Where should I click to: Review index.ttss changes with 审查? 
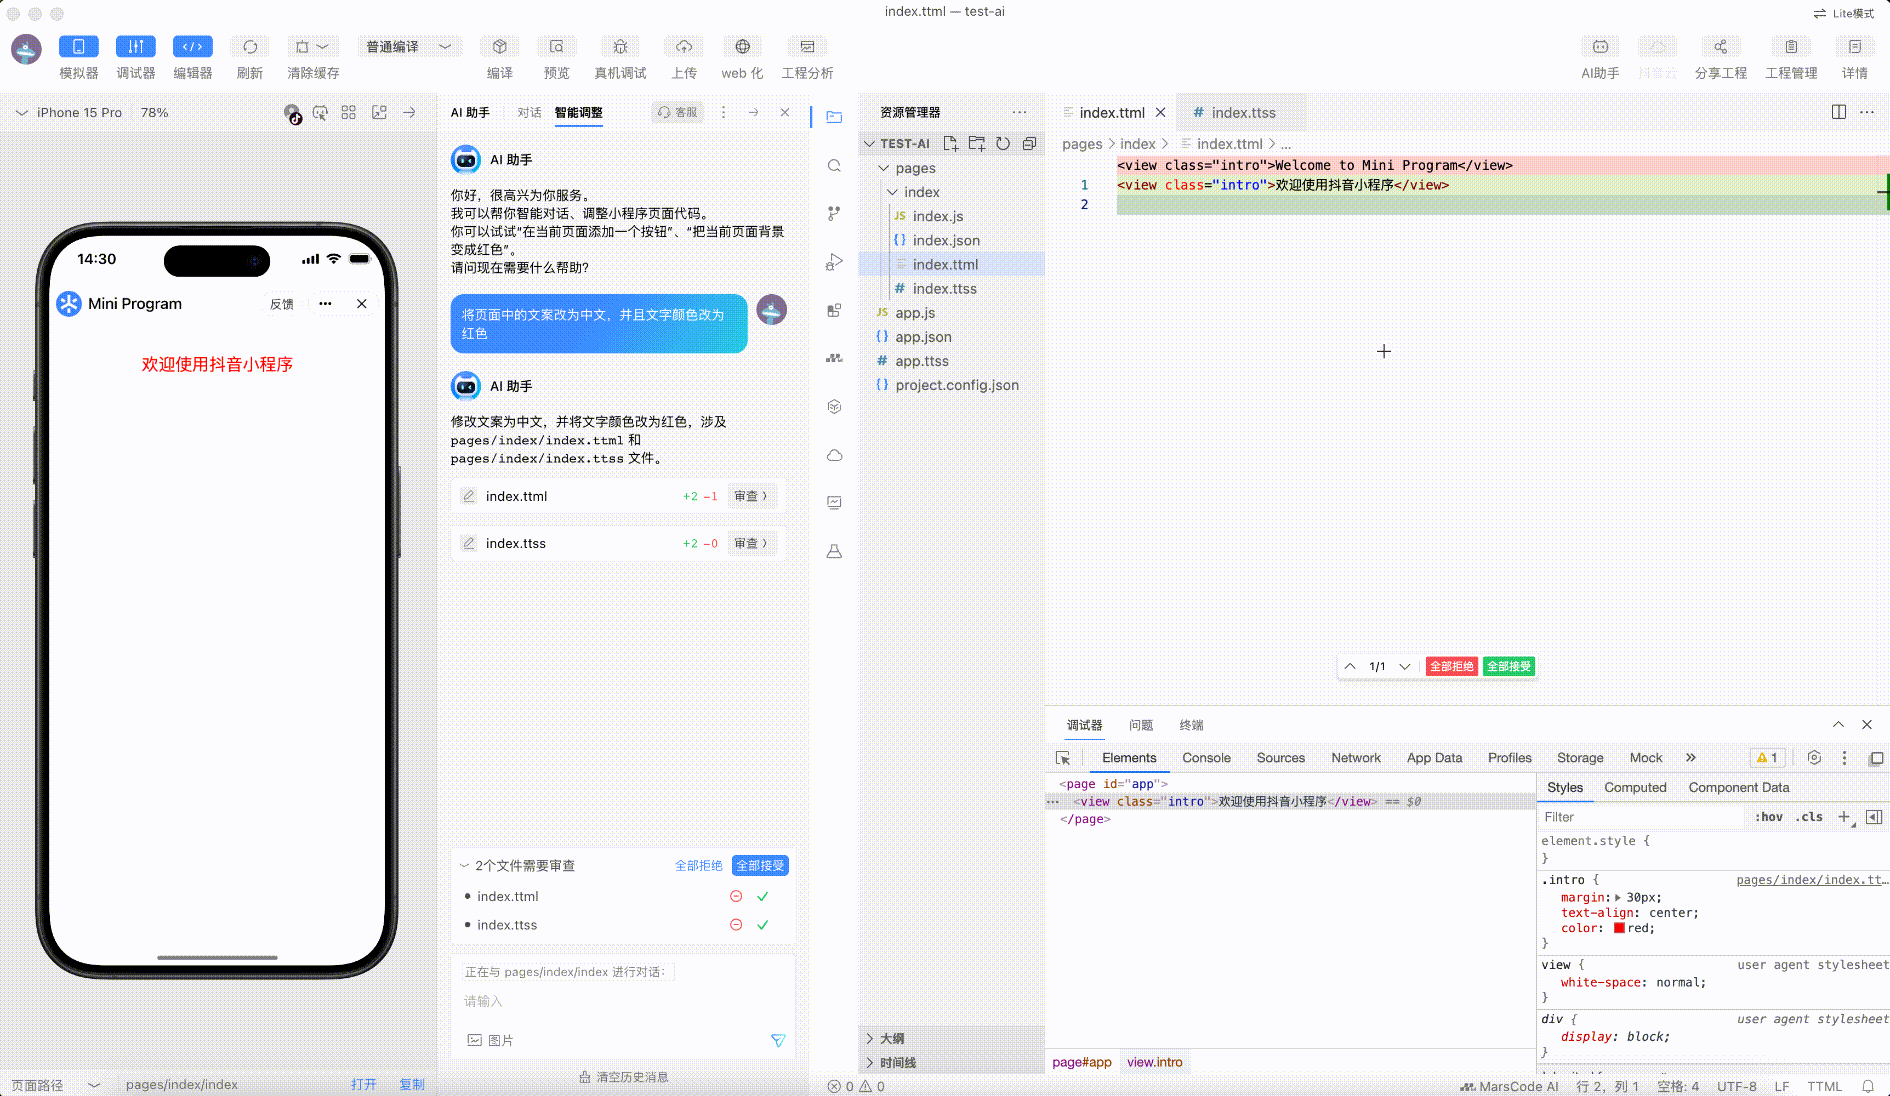[751, 543]
